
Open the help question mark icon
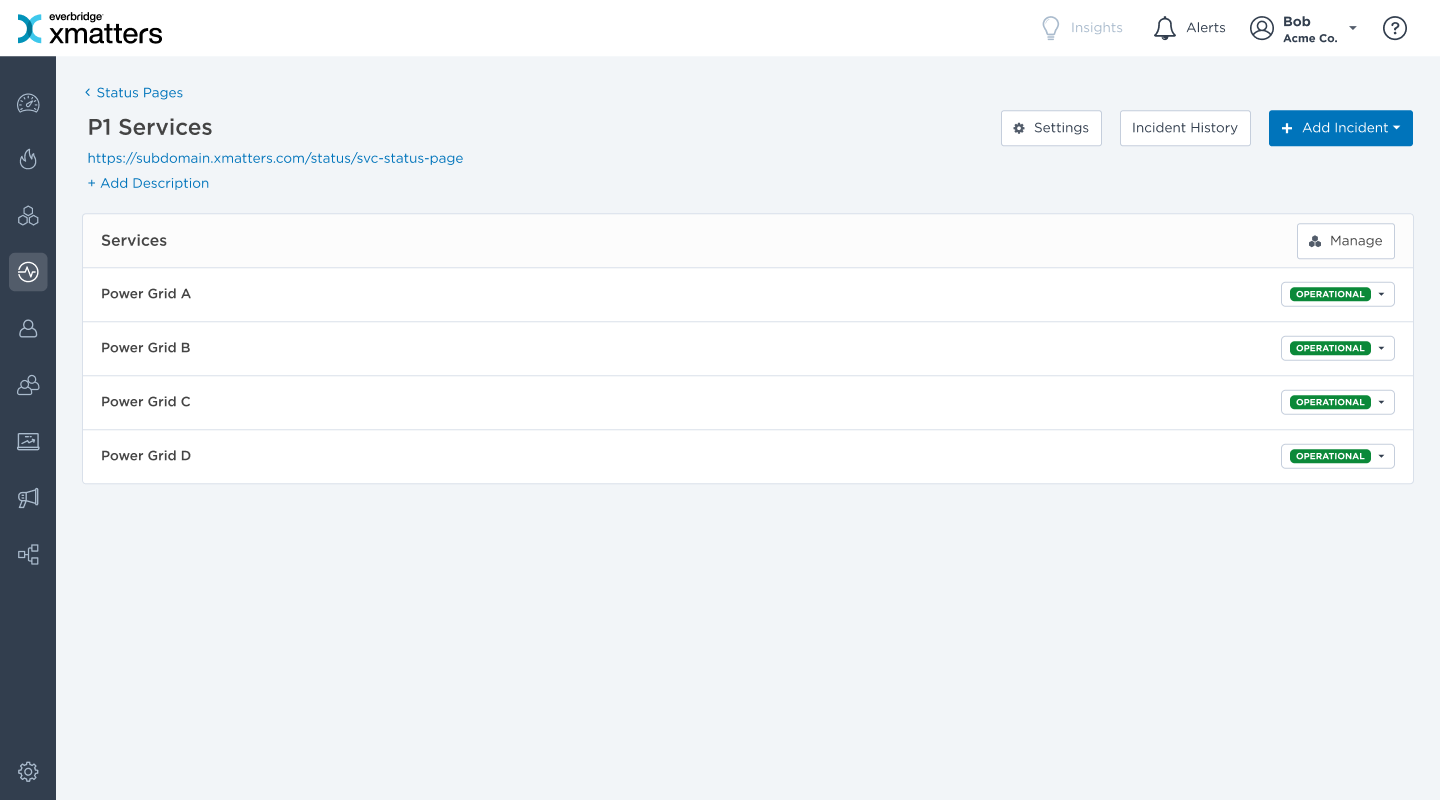click(x=1395, y=28)
